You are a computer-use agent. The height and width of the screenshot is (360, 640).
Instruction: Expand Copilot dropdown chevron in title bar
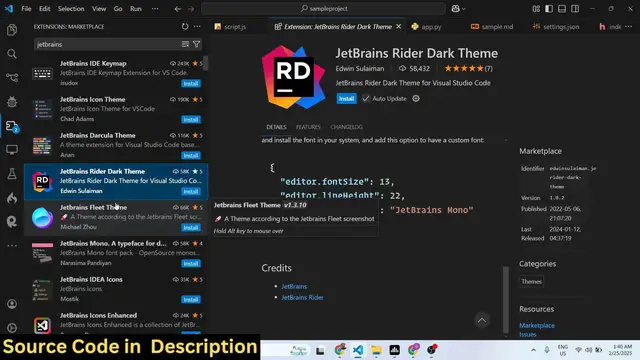click(464, 9)
